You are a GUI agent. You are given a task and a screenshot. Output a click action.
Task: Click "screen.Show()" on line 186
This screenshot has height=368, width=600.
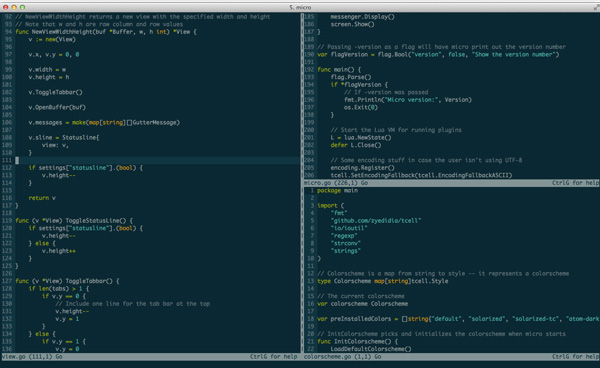[x=352, y=24]
